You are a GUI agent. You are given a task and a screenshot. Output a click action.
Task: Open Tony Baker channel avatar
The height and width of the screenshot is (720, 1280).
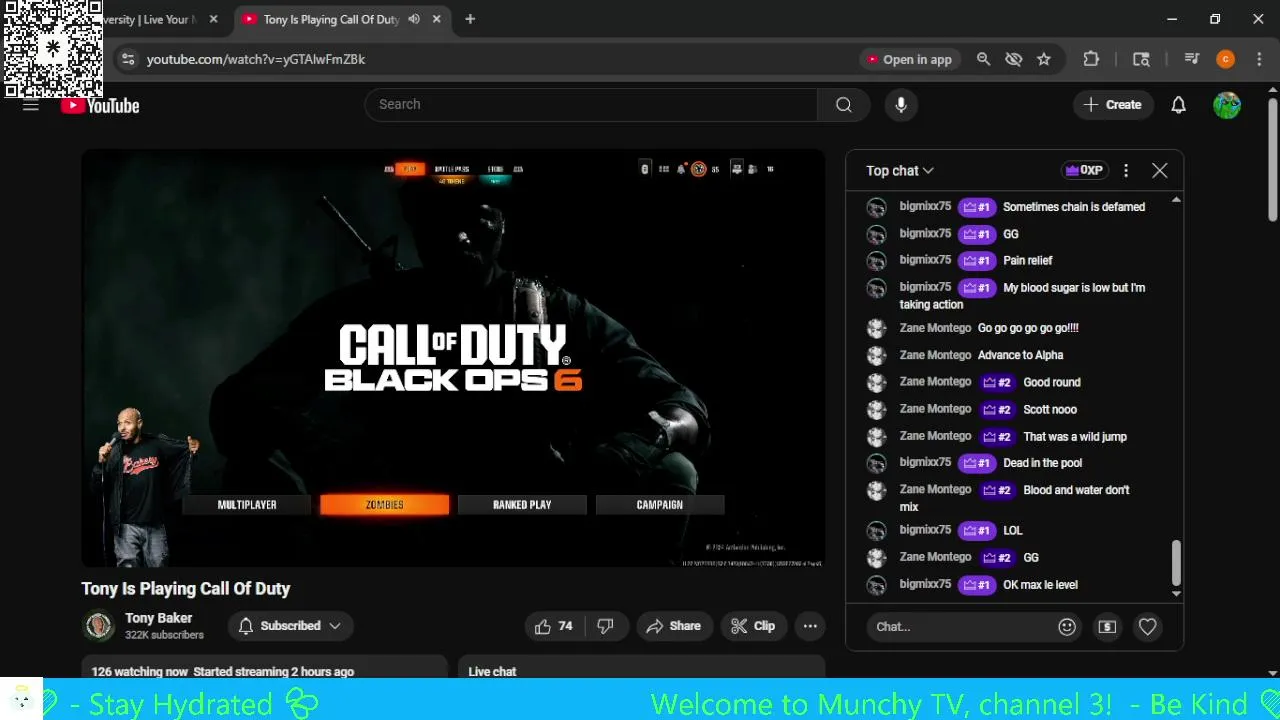[98, 626]
